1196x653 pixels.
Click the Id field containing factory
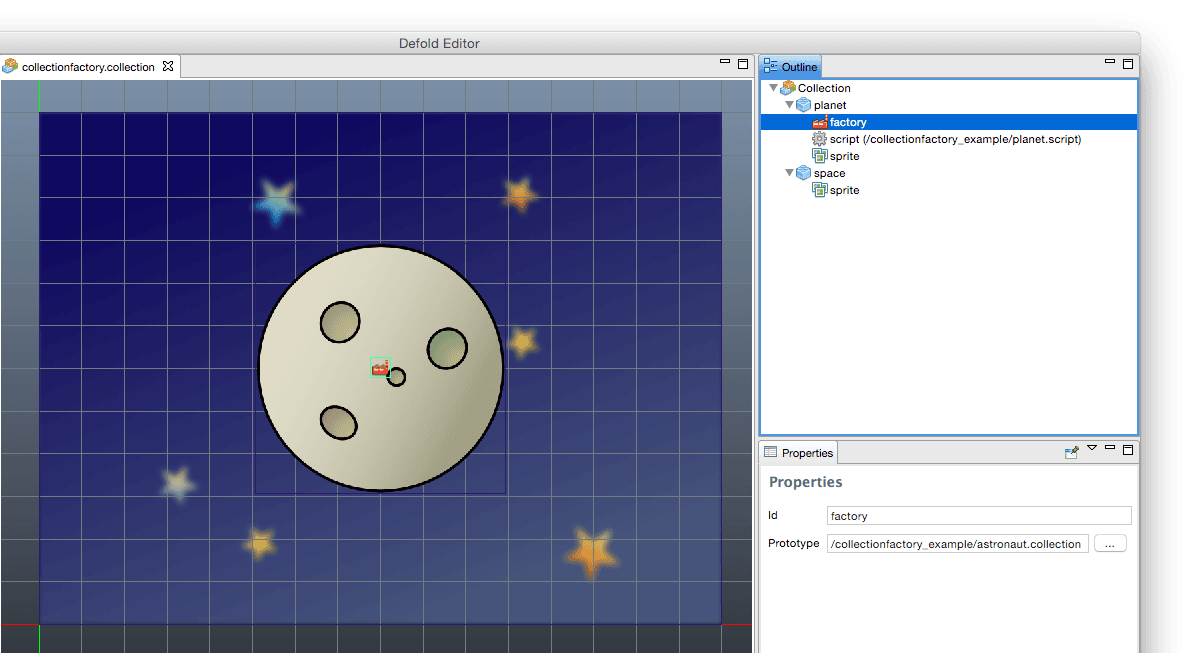[979, 516]
